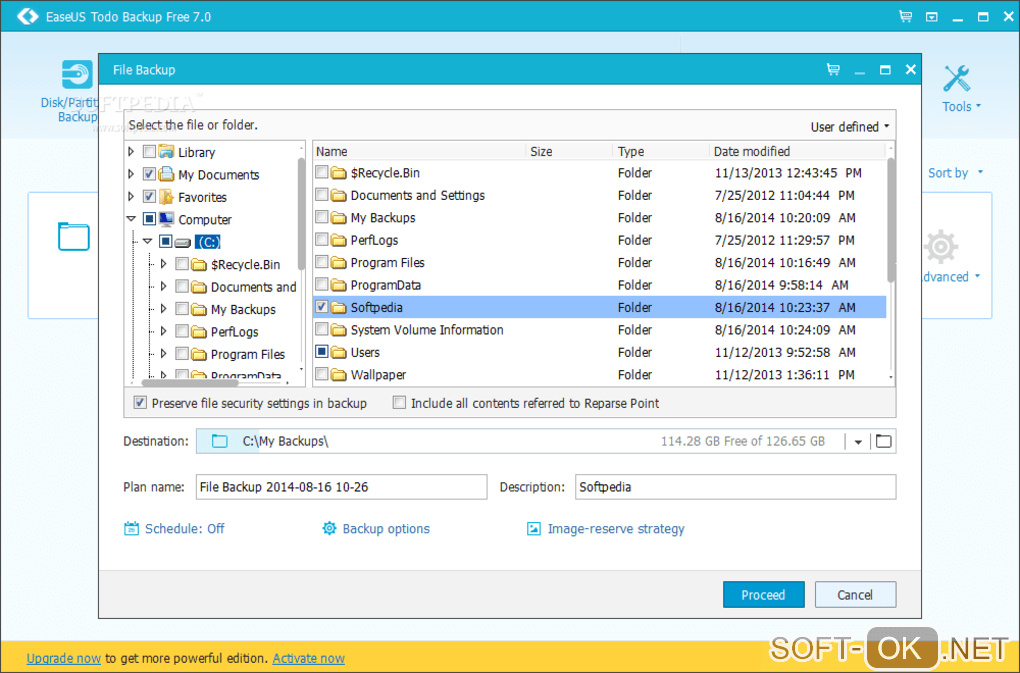This screenshot has height=673, width=1020.
Task: Click the Computer monitor icon in tree
Action: point(167,219)
